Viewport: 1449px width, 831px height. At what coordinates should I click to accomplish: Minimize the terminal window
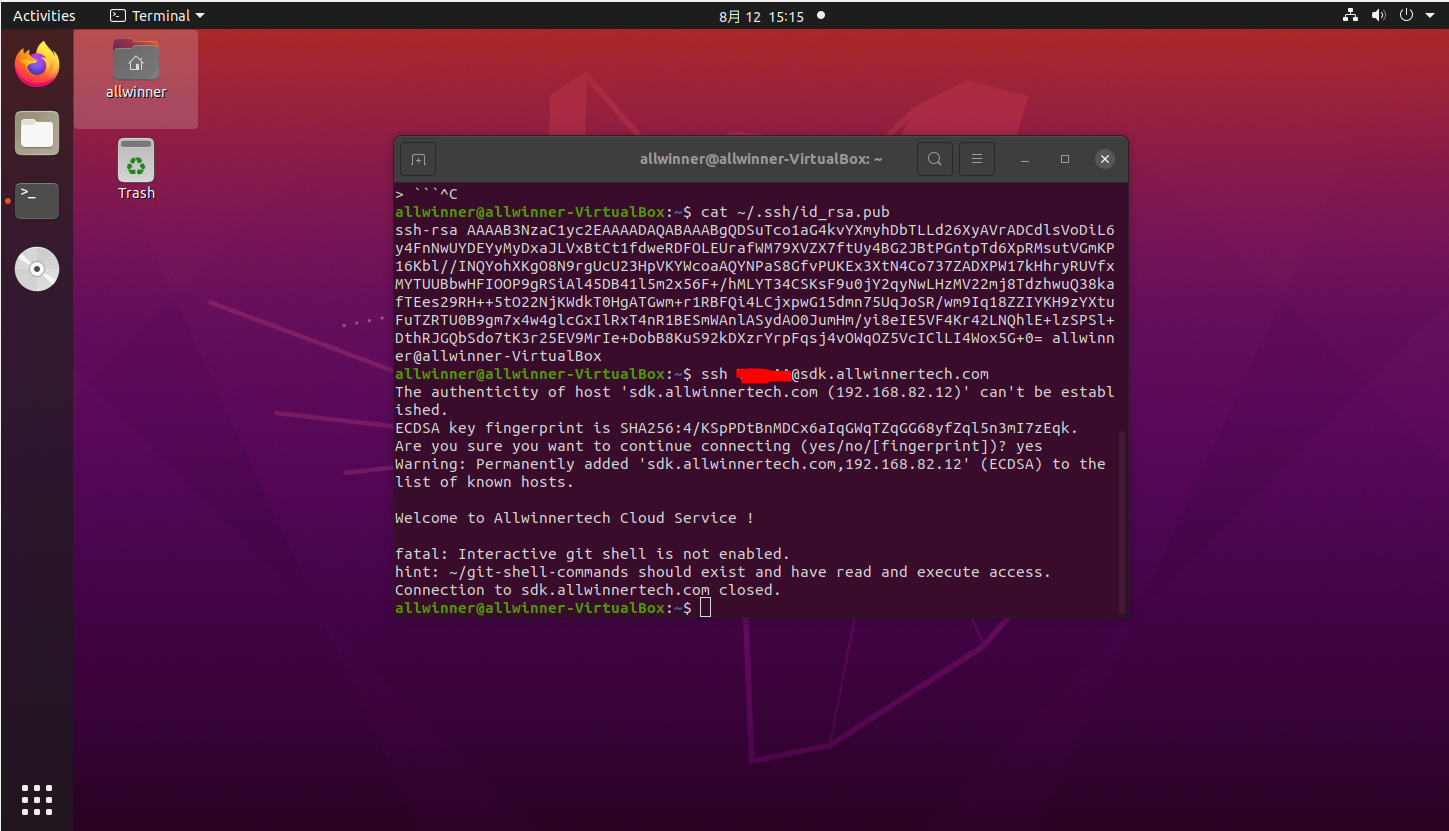pos(1026,159)
